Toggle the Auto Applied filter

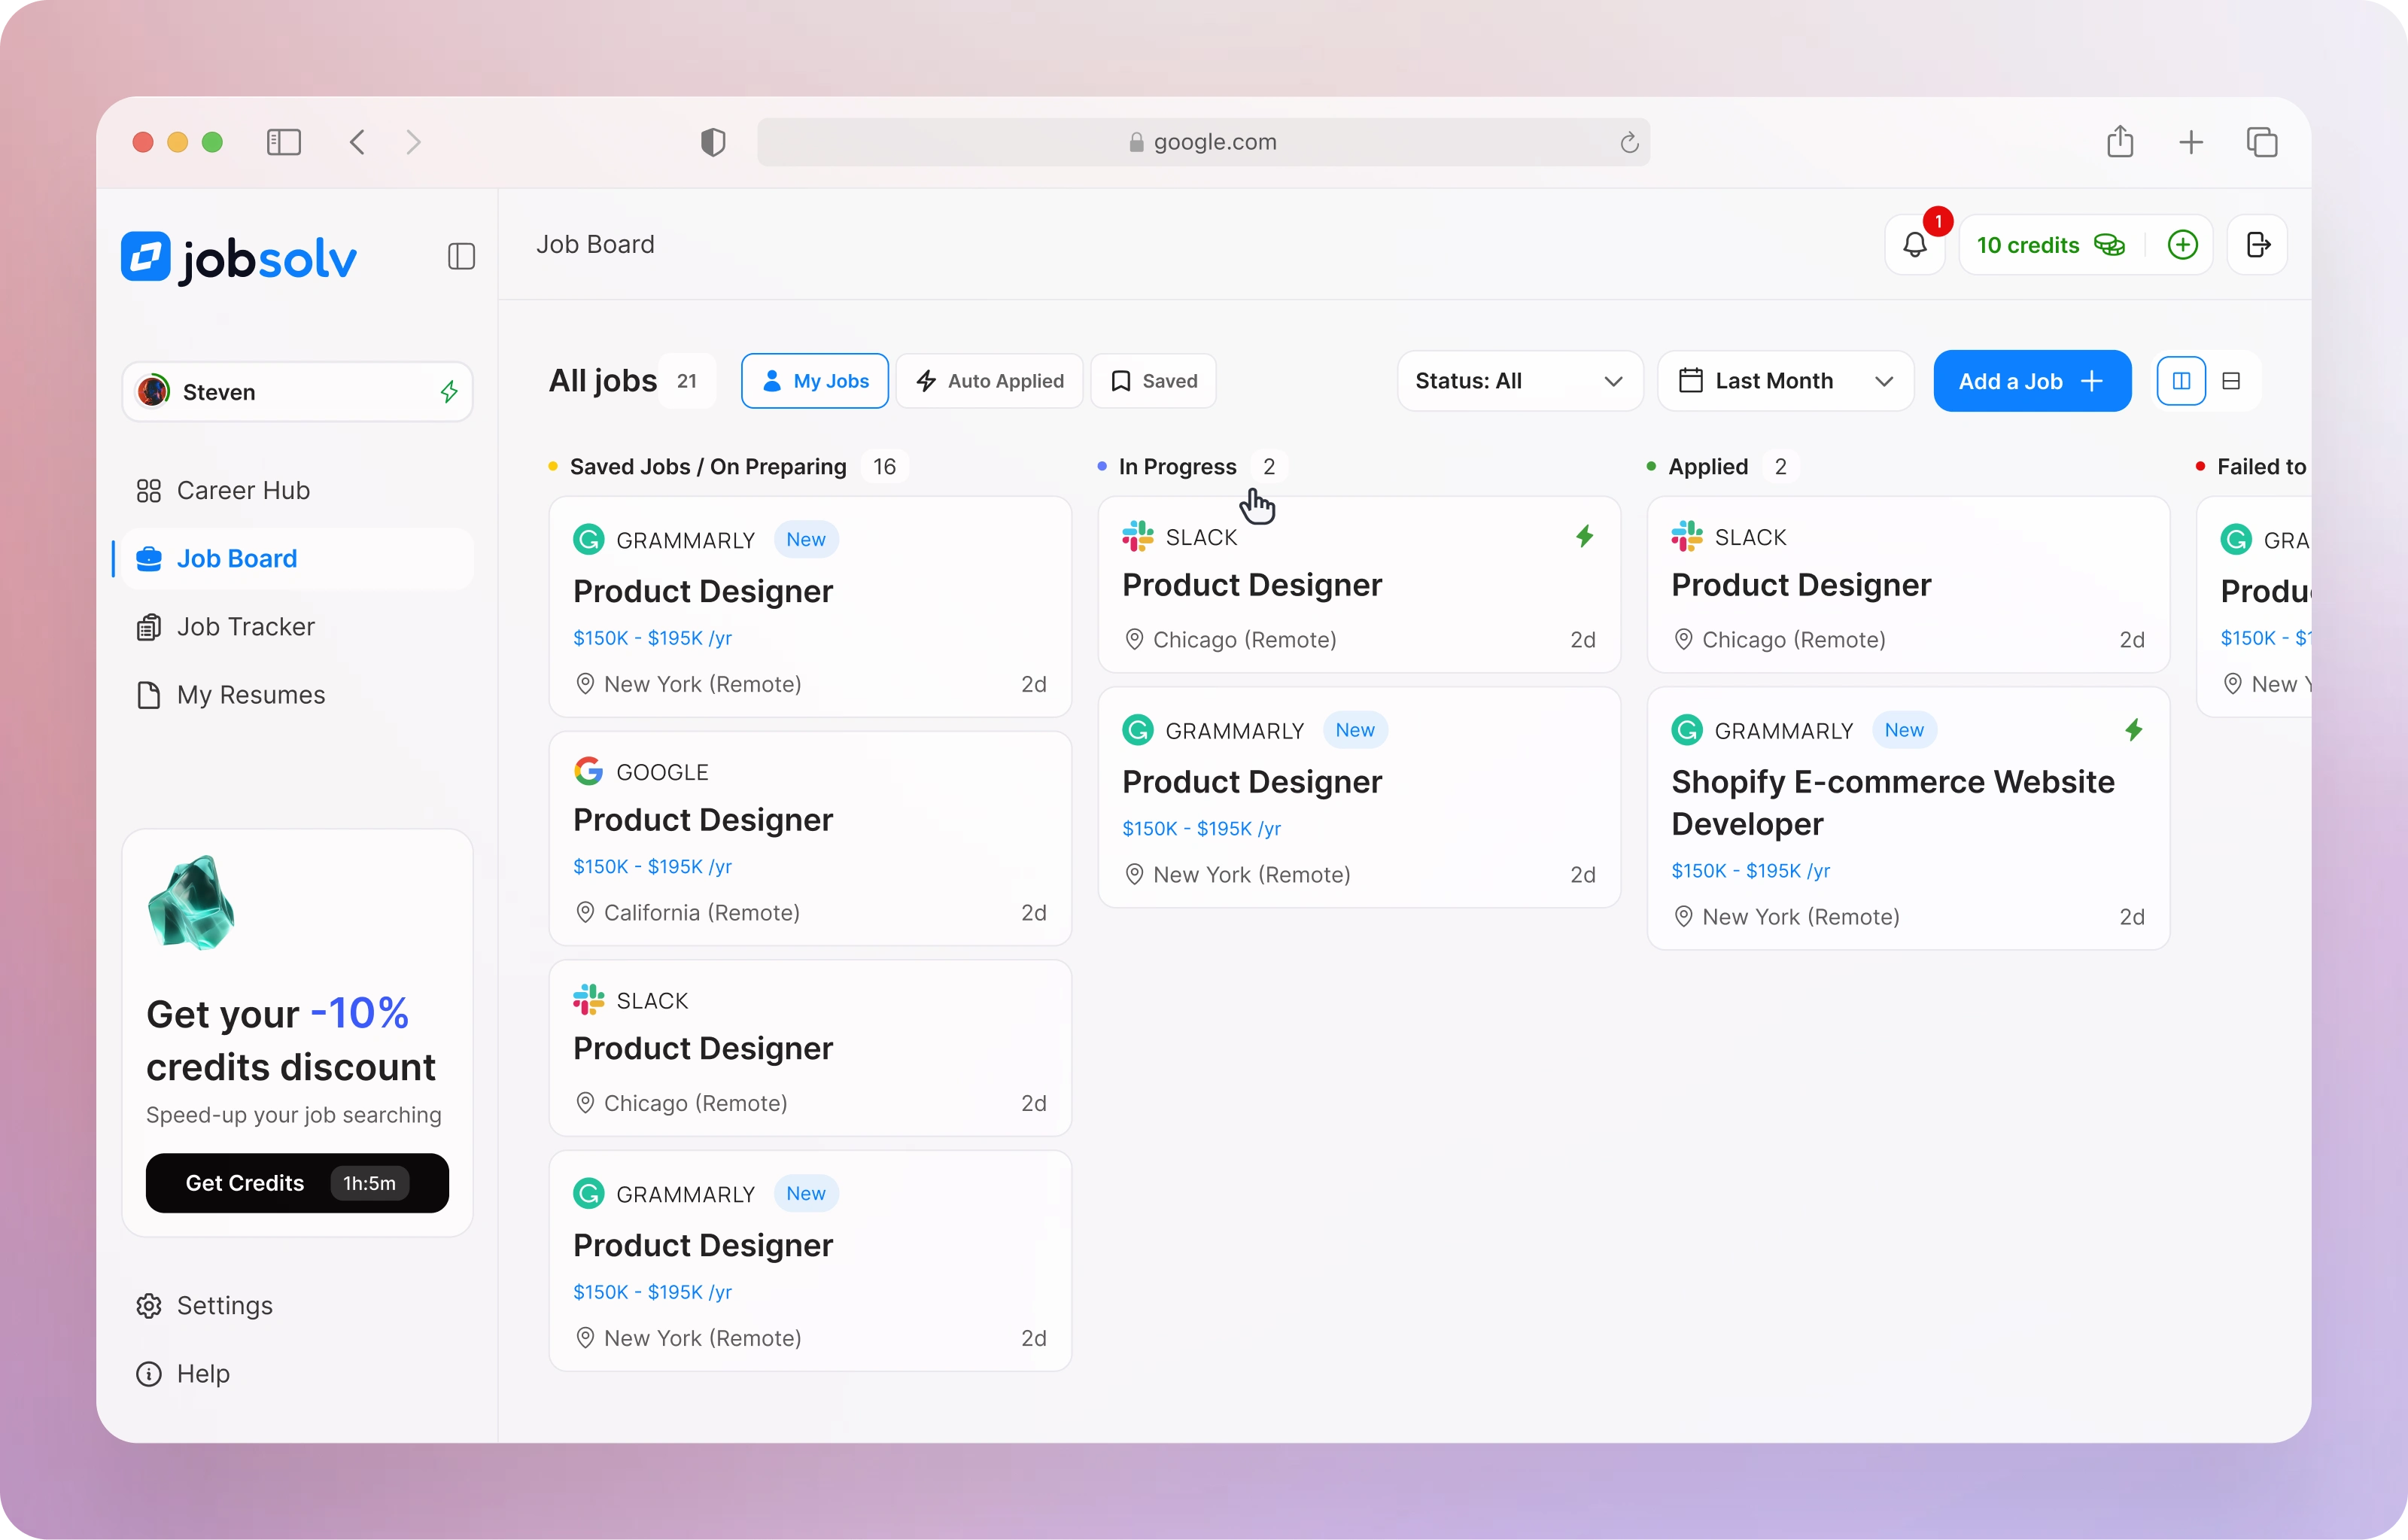989,381
